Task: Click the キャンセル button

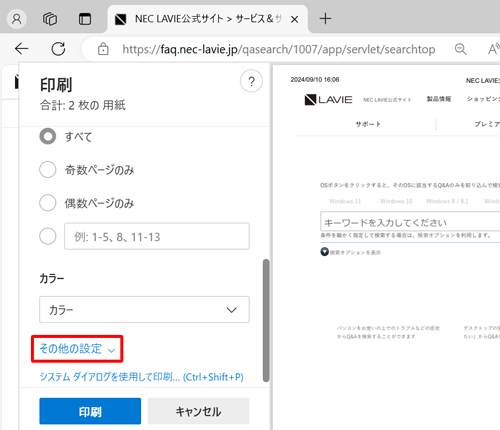Action: (198, 411)
